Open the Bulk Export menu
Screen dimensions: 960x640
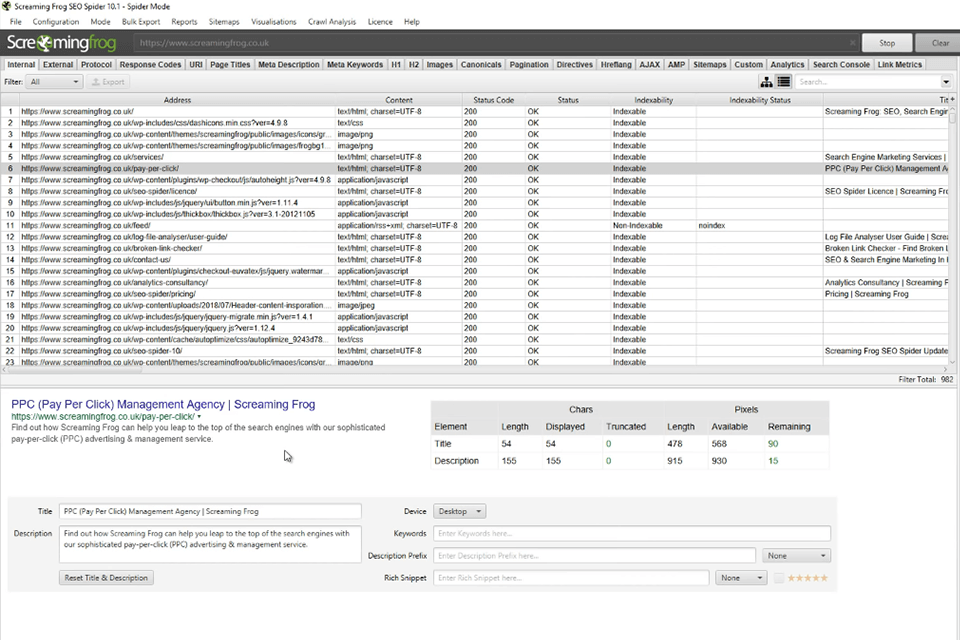click(x=141, y=21)
